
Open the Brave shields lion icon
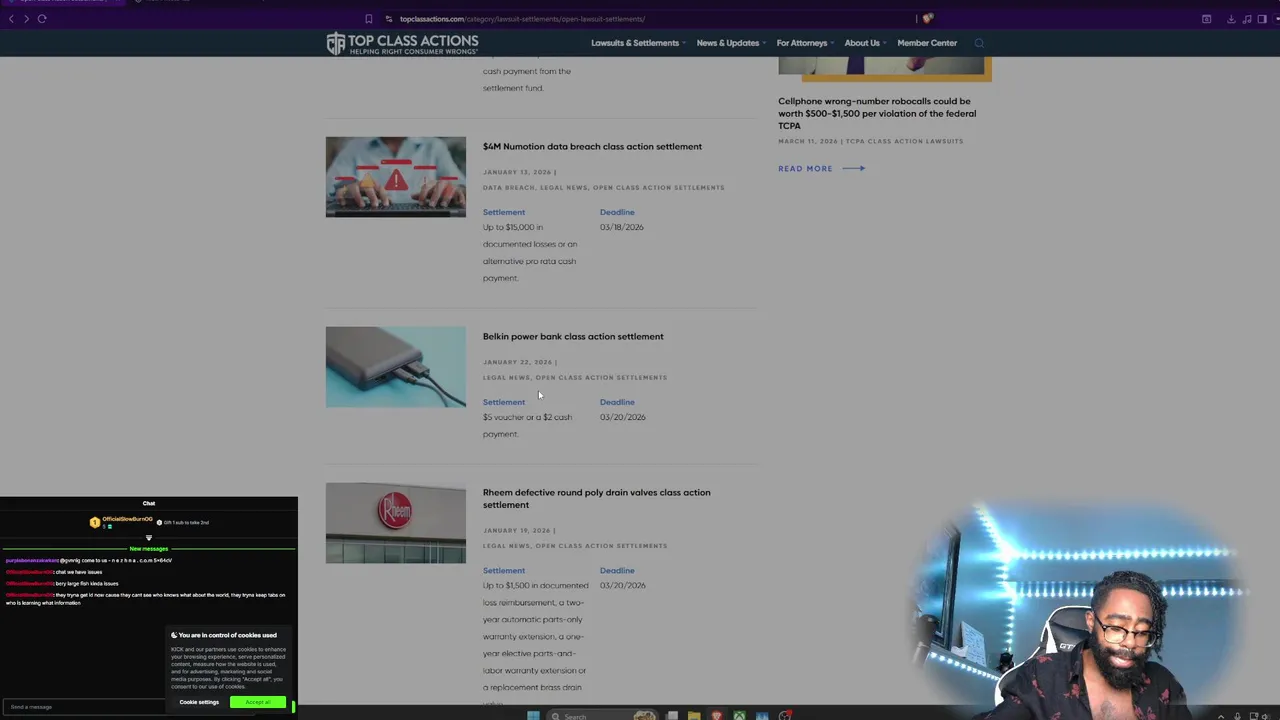(x=928, y=18)
